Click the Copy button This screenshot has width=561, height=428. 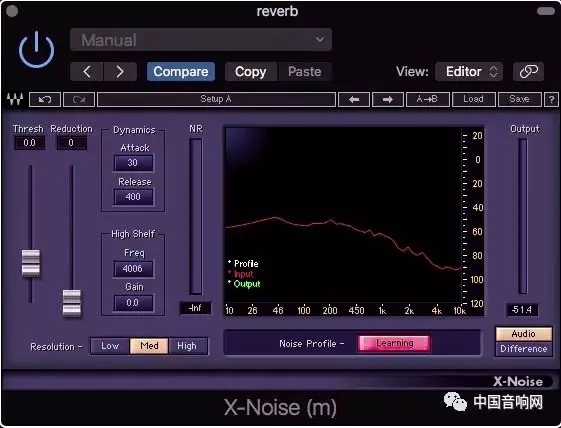click(x=250, y=72)
